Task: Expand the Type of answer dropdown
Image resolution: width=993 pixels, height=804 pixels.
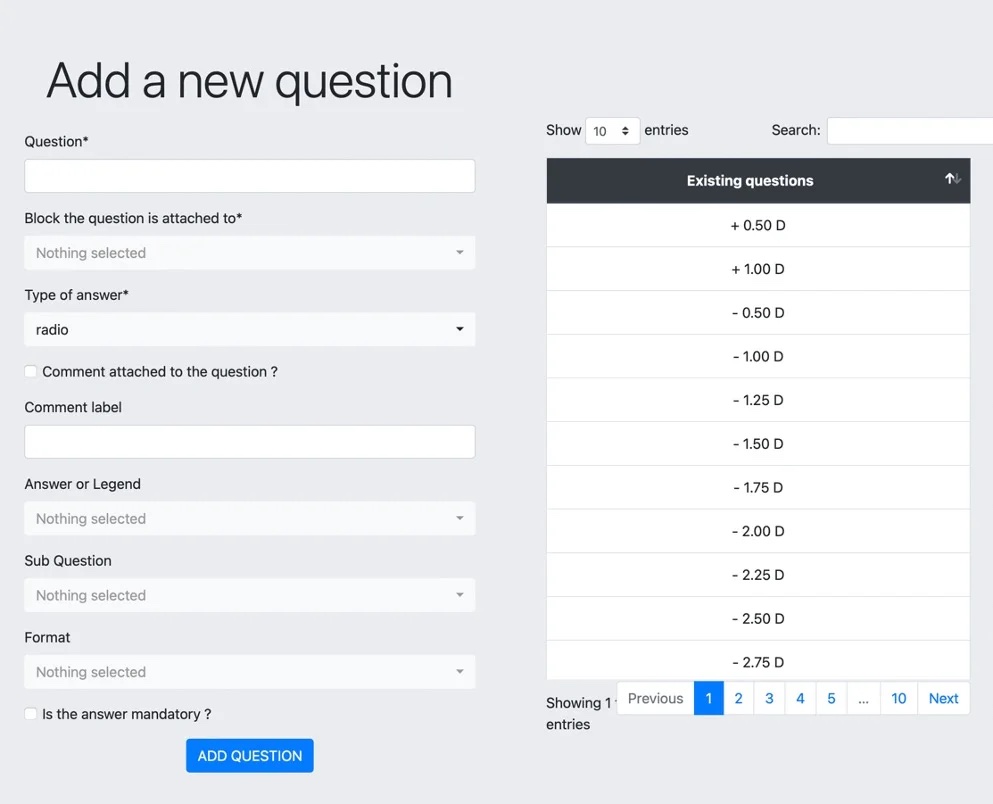Action: tap(249, 330)
